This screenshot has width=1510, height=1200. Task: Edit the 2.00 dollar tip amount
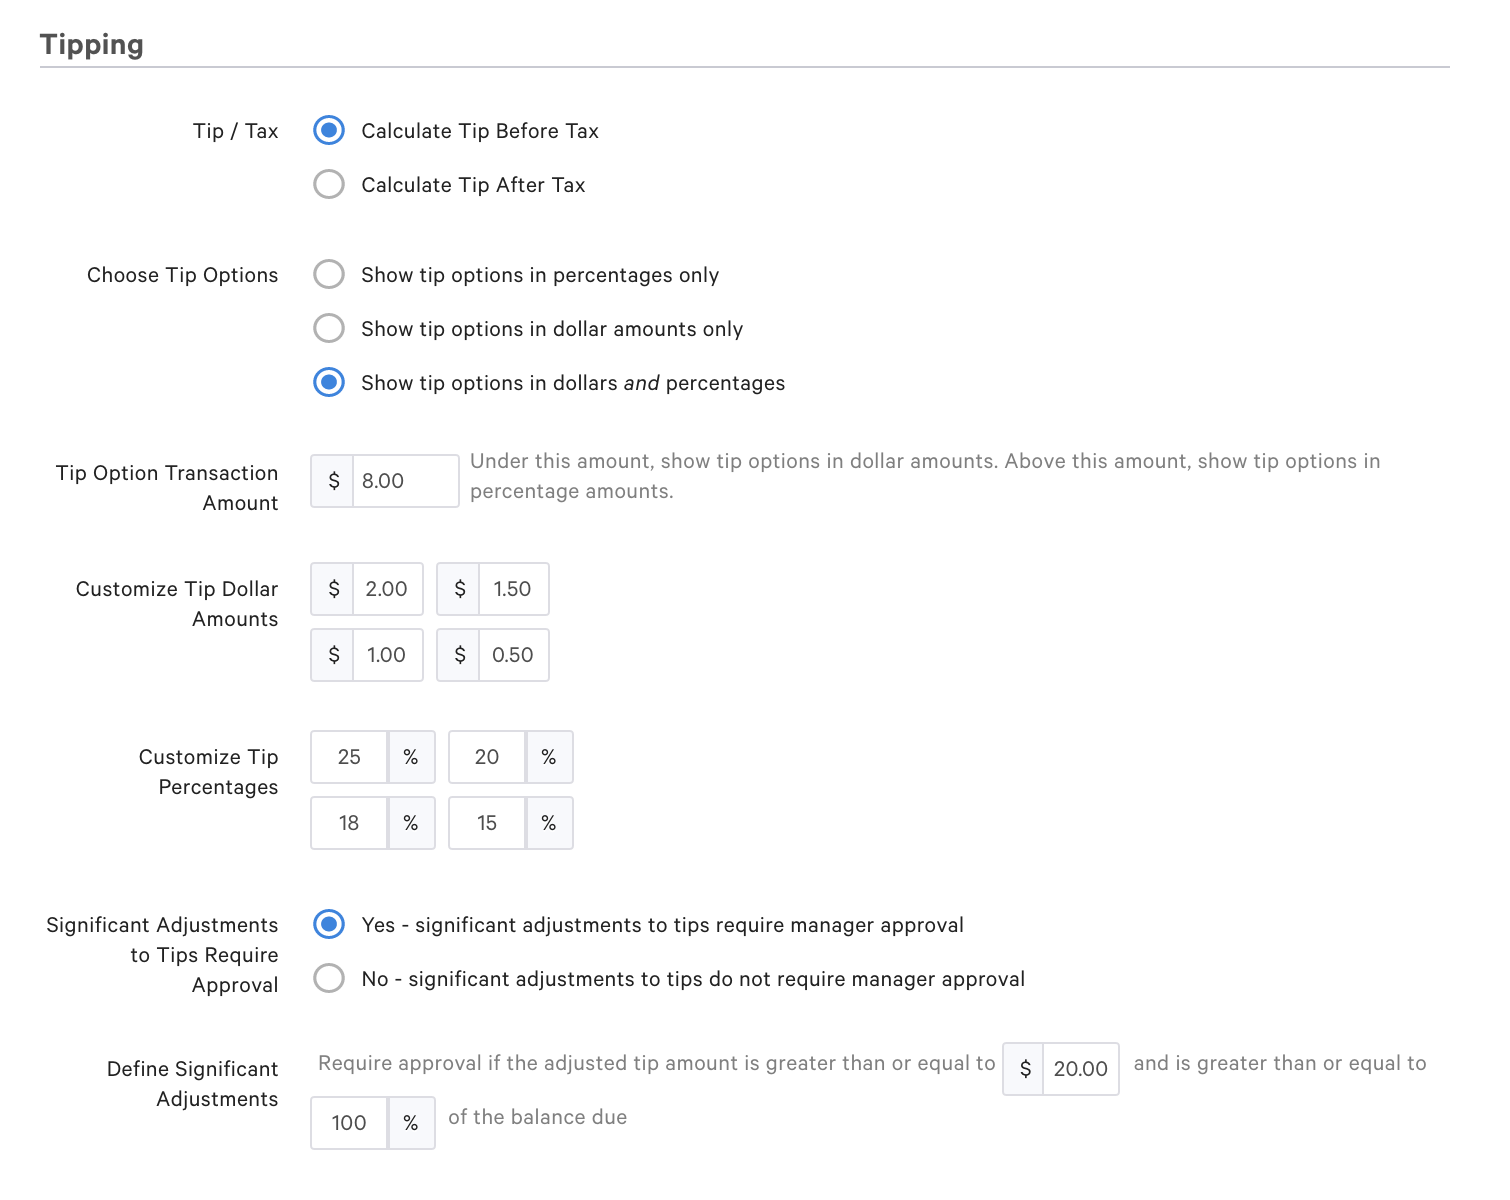[387, 589]
